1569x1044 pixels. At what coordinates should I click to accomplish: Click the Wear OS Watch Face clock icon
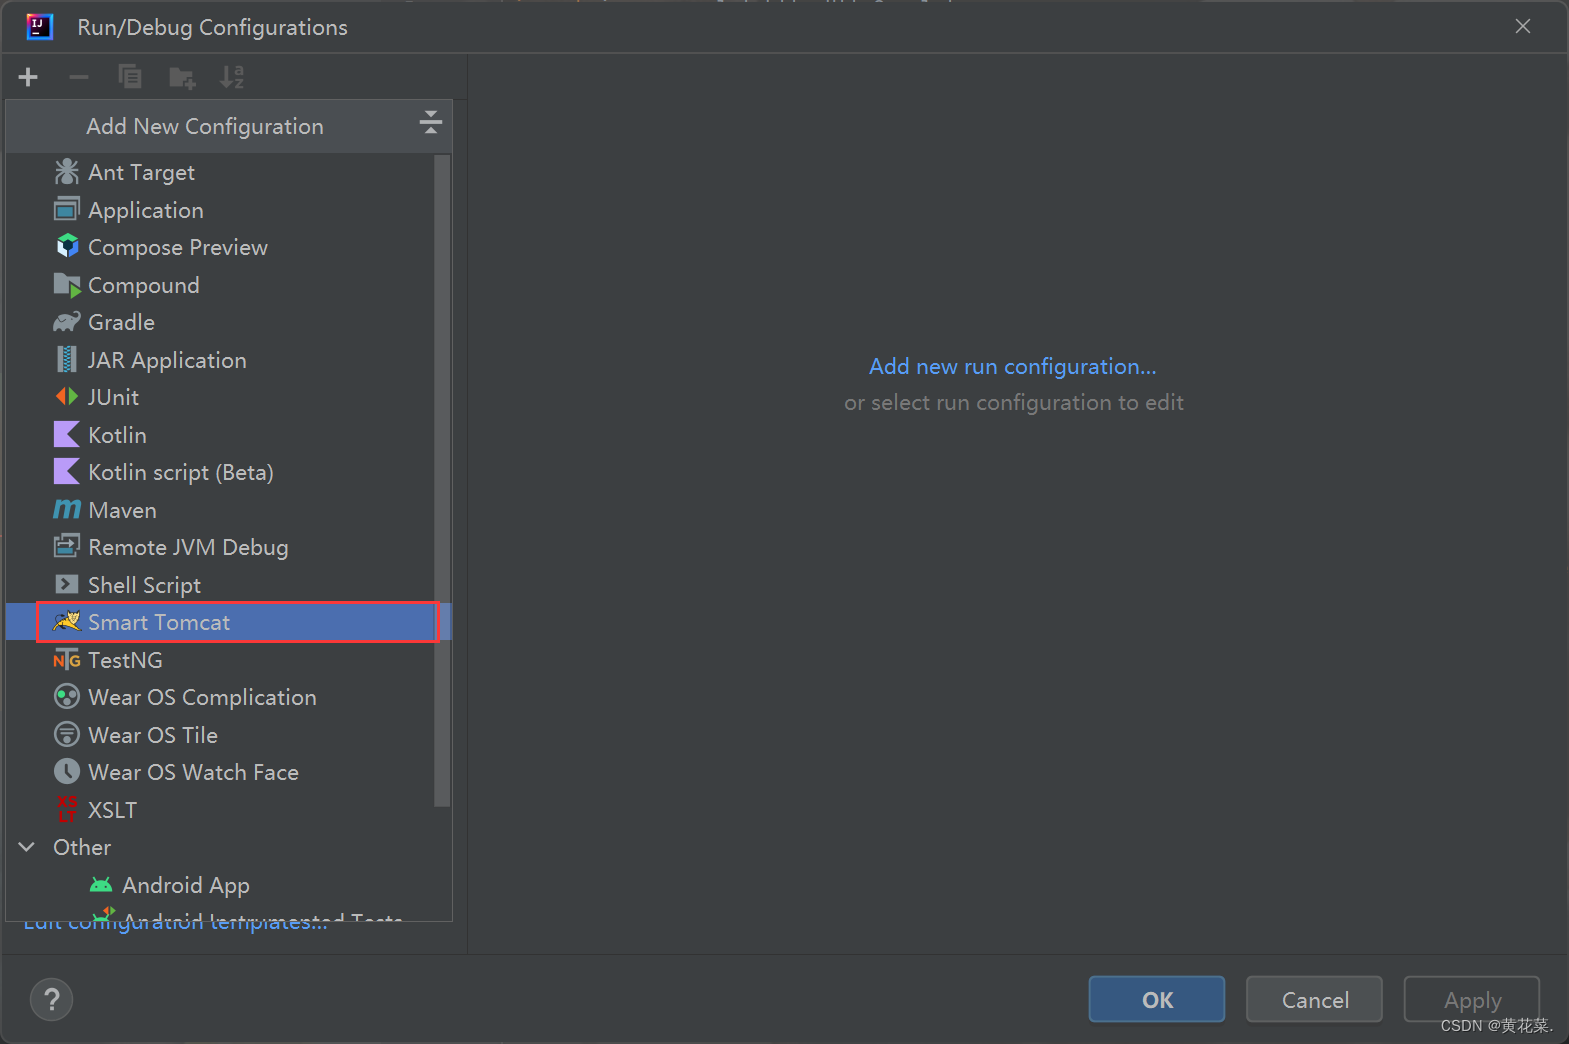(67, 772)
